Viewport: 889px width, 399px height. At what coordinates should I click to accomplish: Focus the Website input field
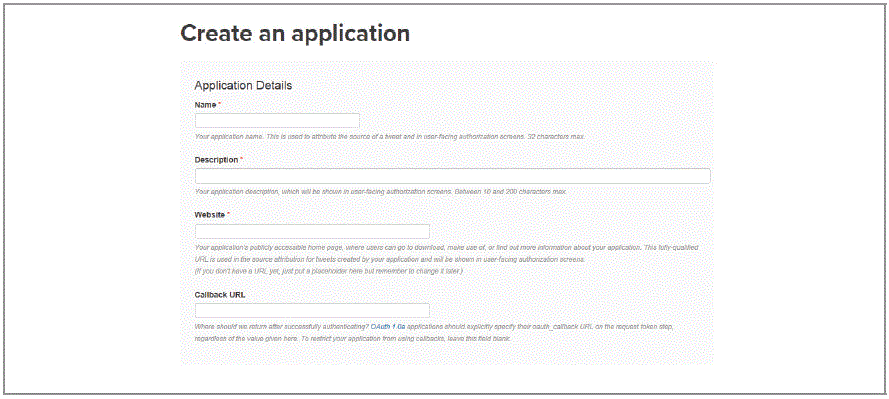point(312,231)
